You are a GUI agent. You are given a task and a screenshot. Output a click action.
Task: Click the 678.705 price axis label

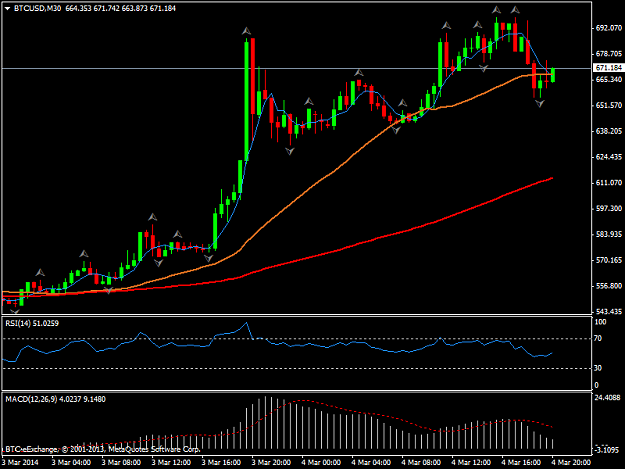coord(609,54)
